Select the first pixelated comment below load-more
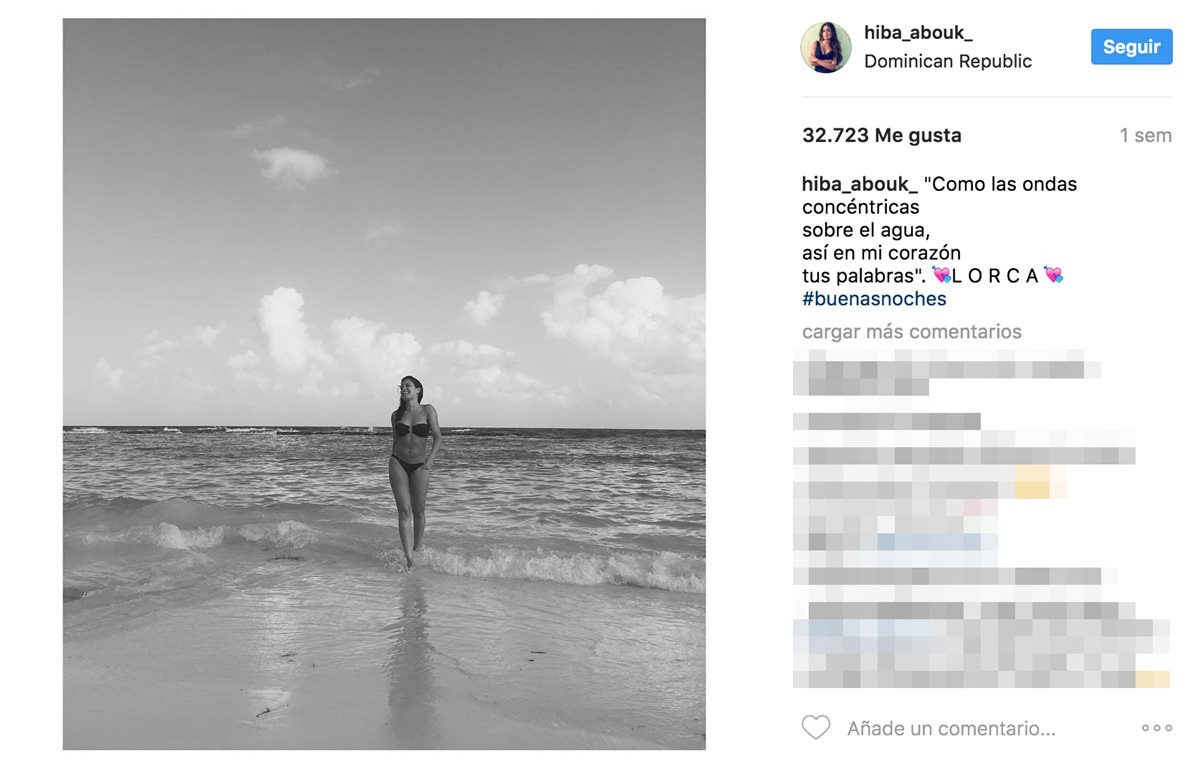 point(946,371)
